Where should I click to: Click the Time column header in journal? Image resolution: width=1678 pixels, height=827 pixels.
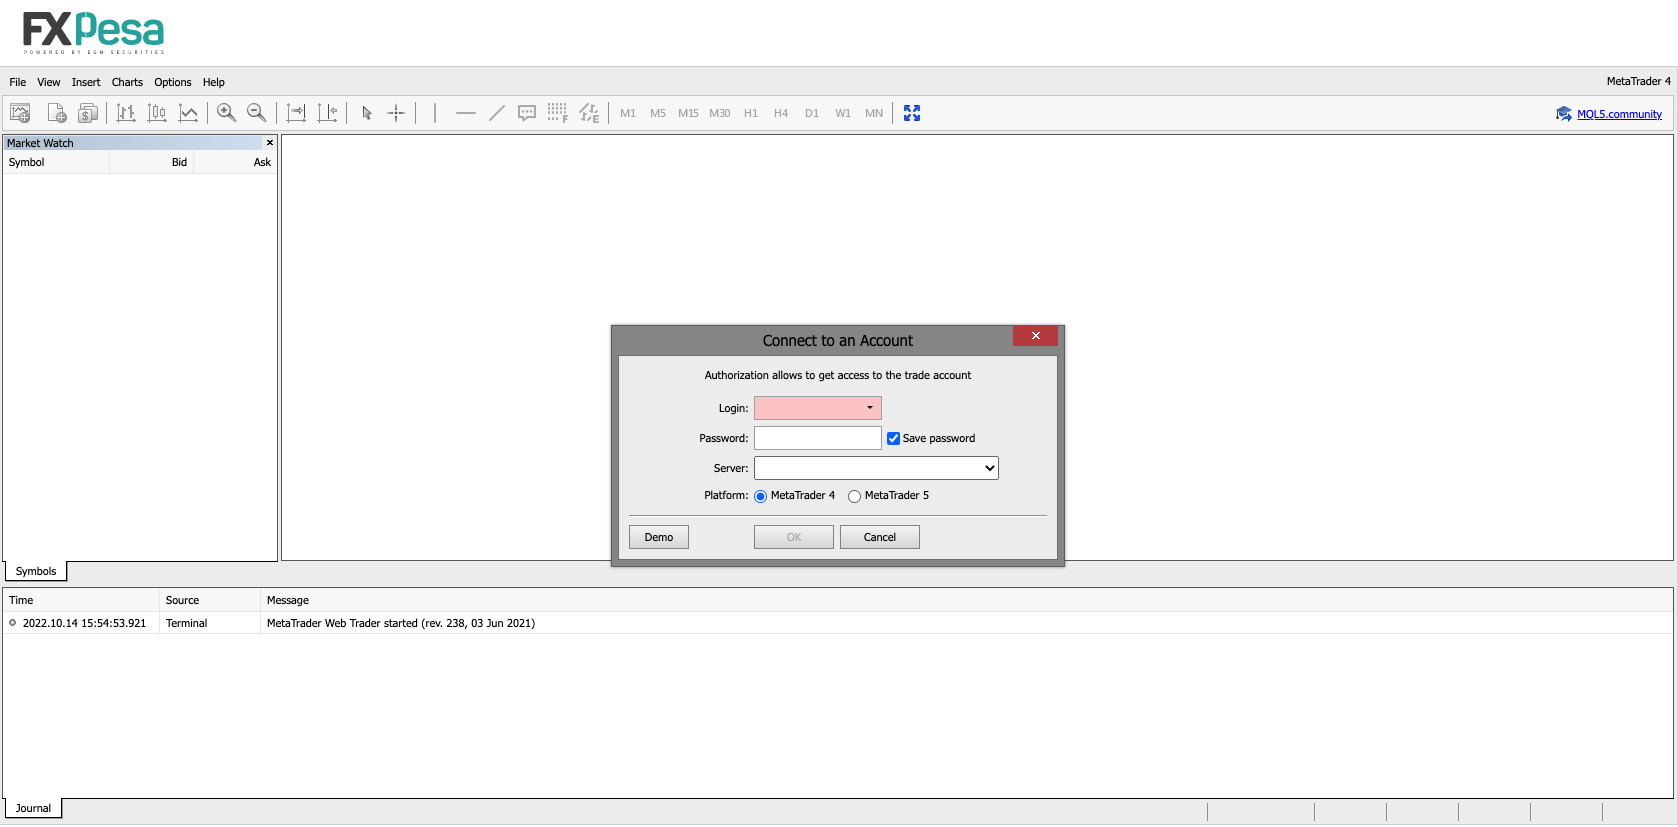pos(81,600)
